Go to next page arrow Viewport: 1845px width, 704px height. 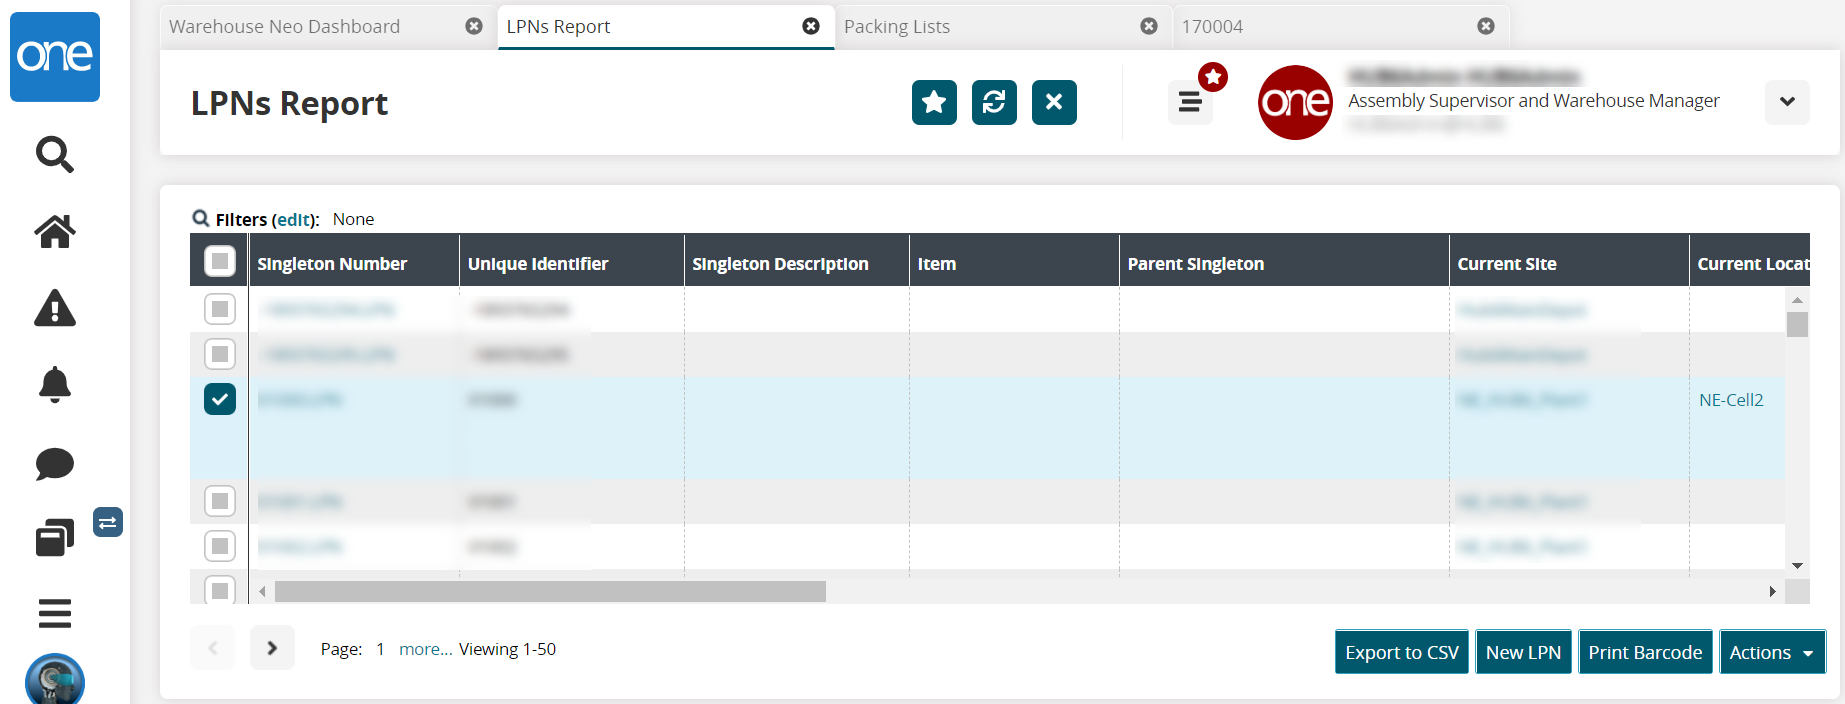pyautogui.click(x=272, y=648)
